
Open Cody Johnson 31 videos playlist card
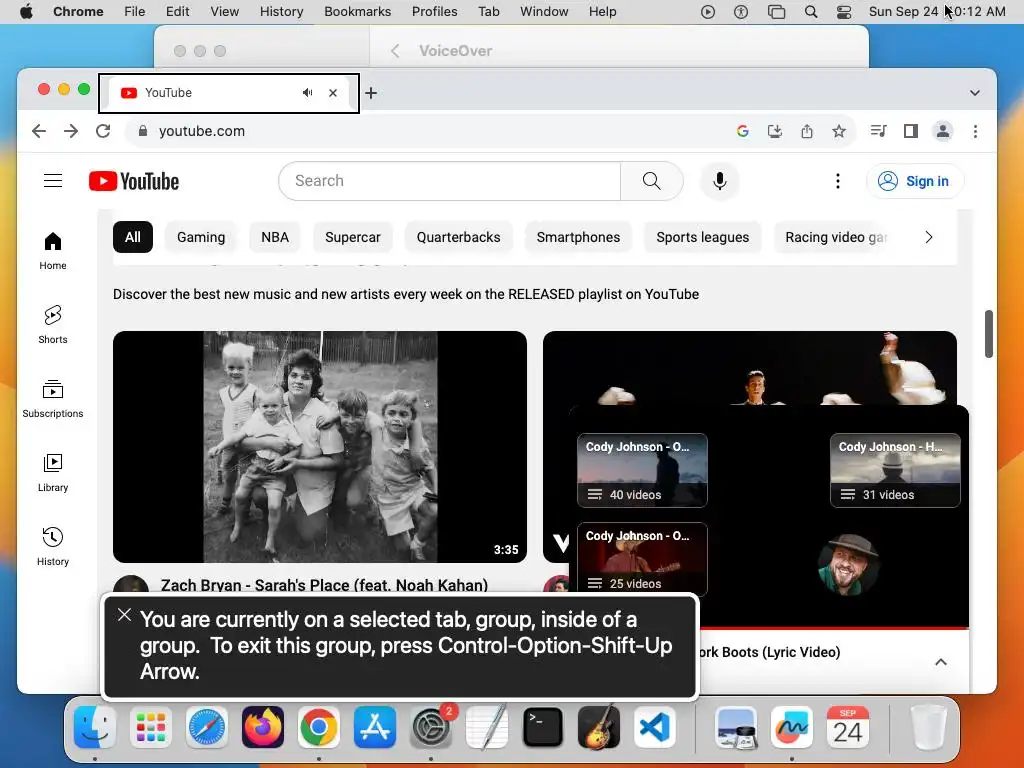point(895,470)
